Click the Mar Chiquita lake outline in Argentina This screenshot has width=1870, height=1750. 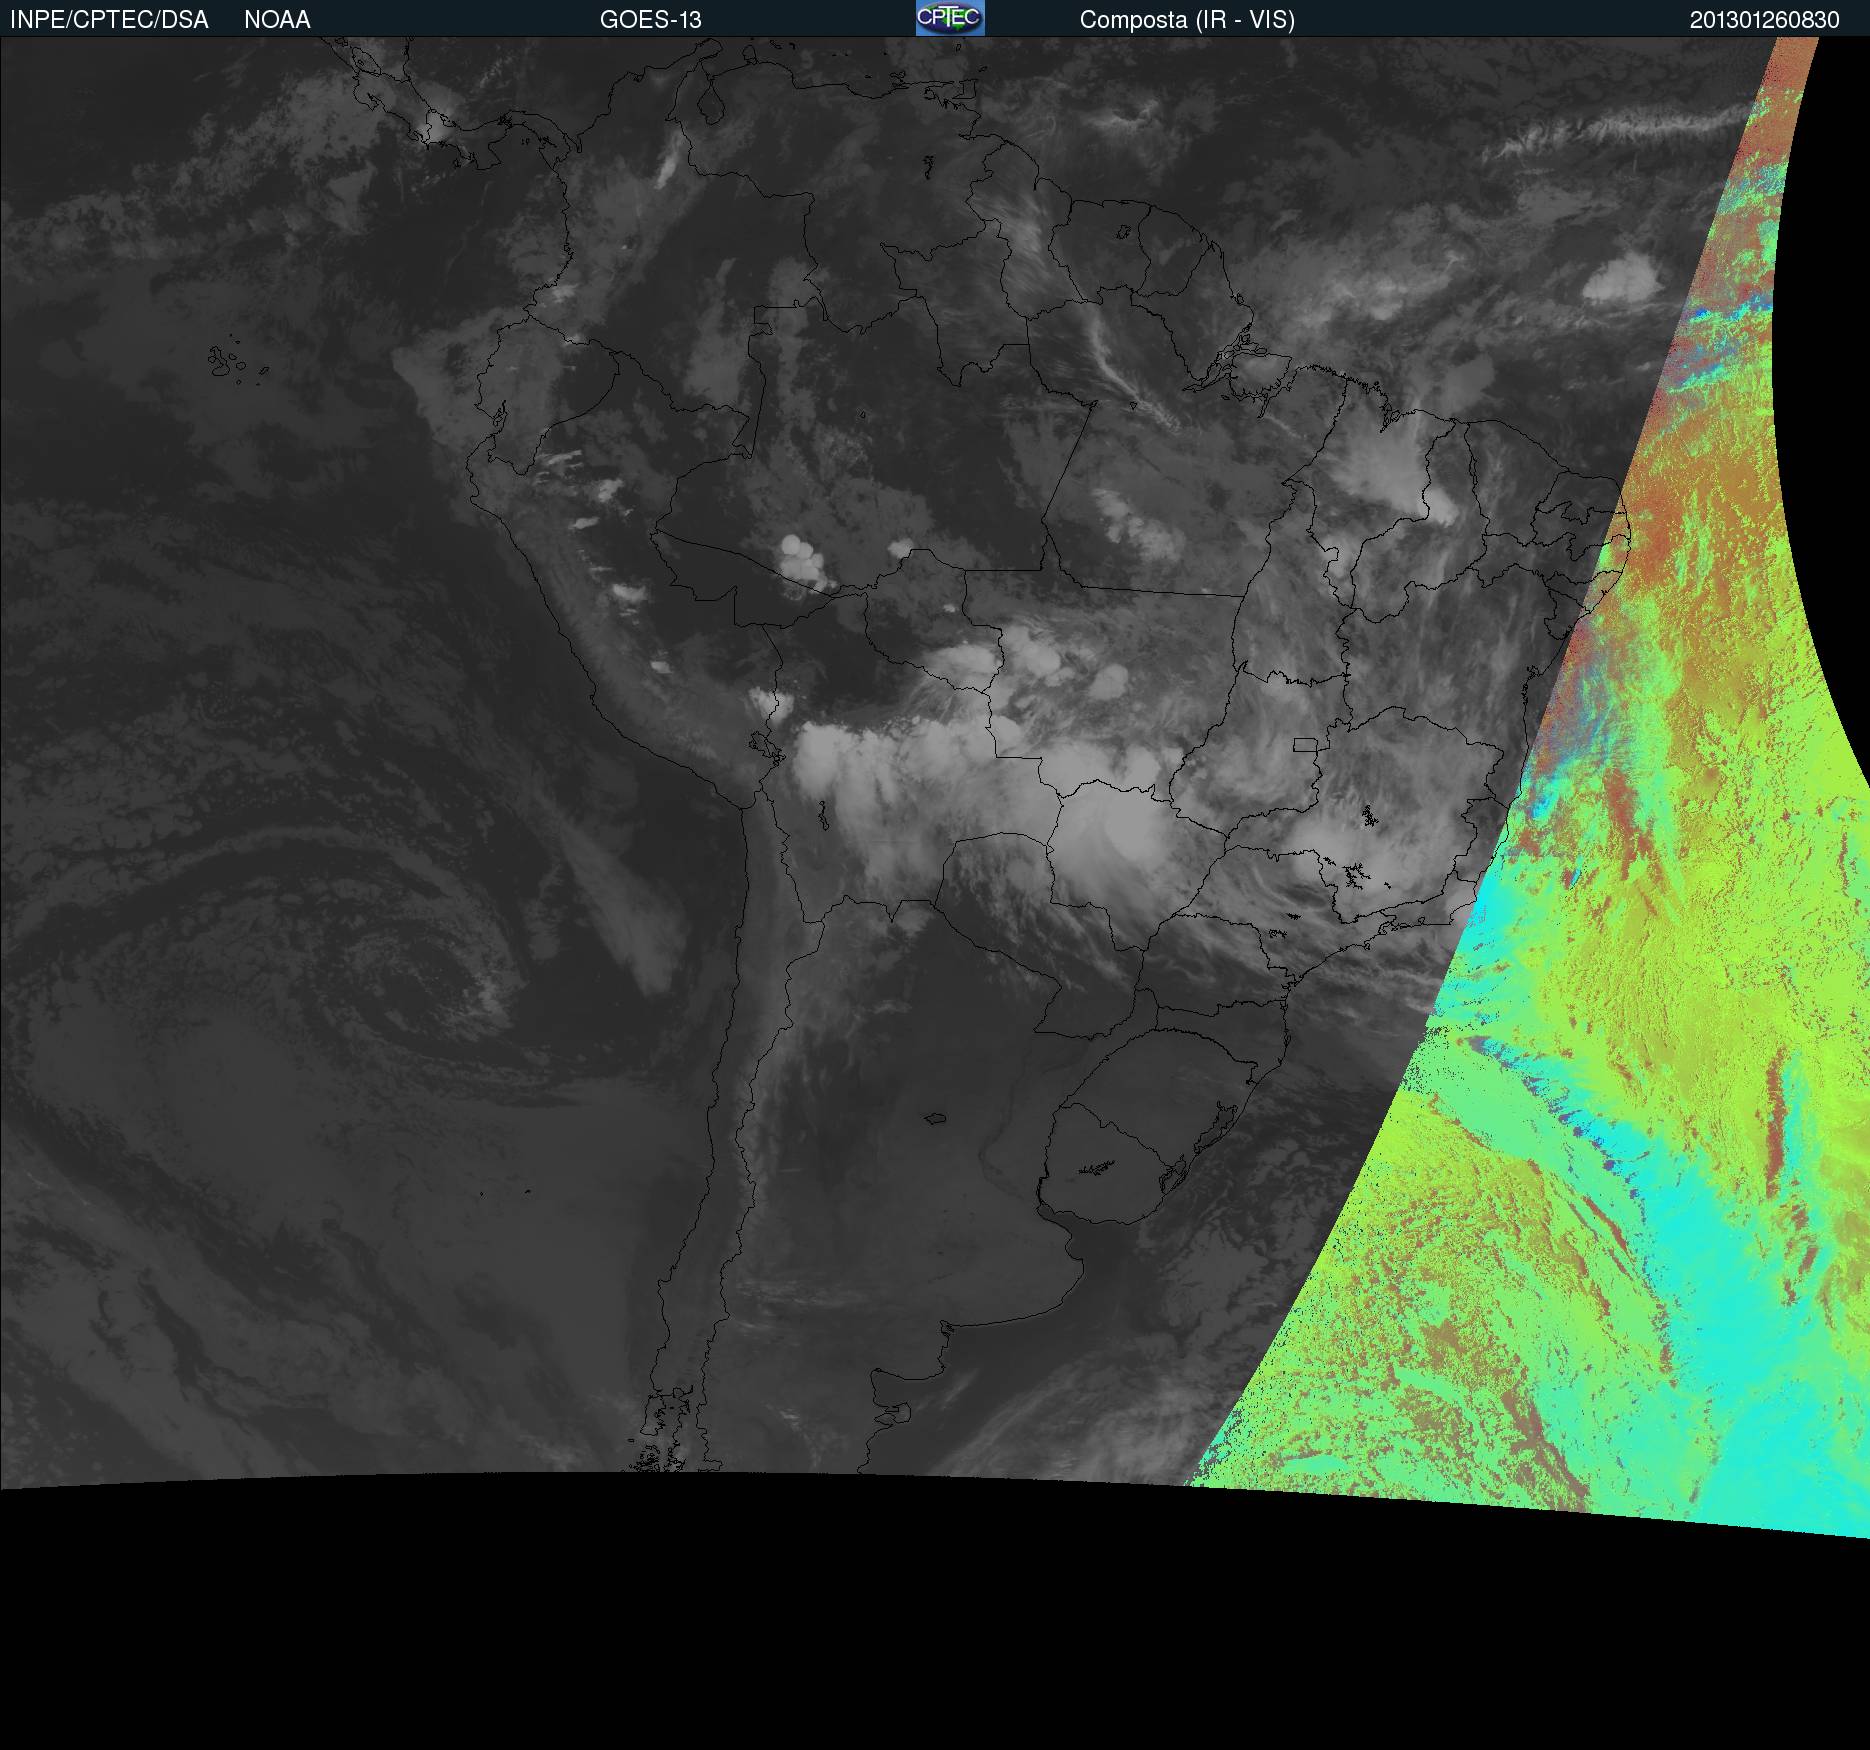[x=935, y=1117]
